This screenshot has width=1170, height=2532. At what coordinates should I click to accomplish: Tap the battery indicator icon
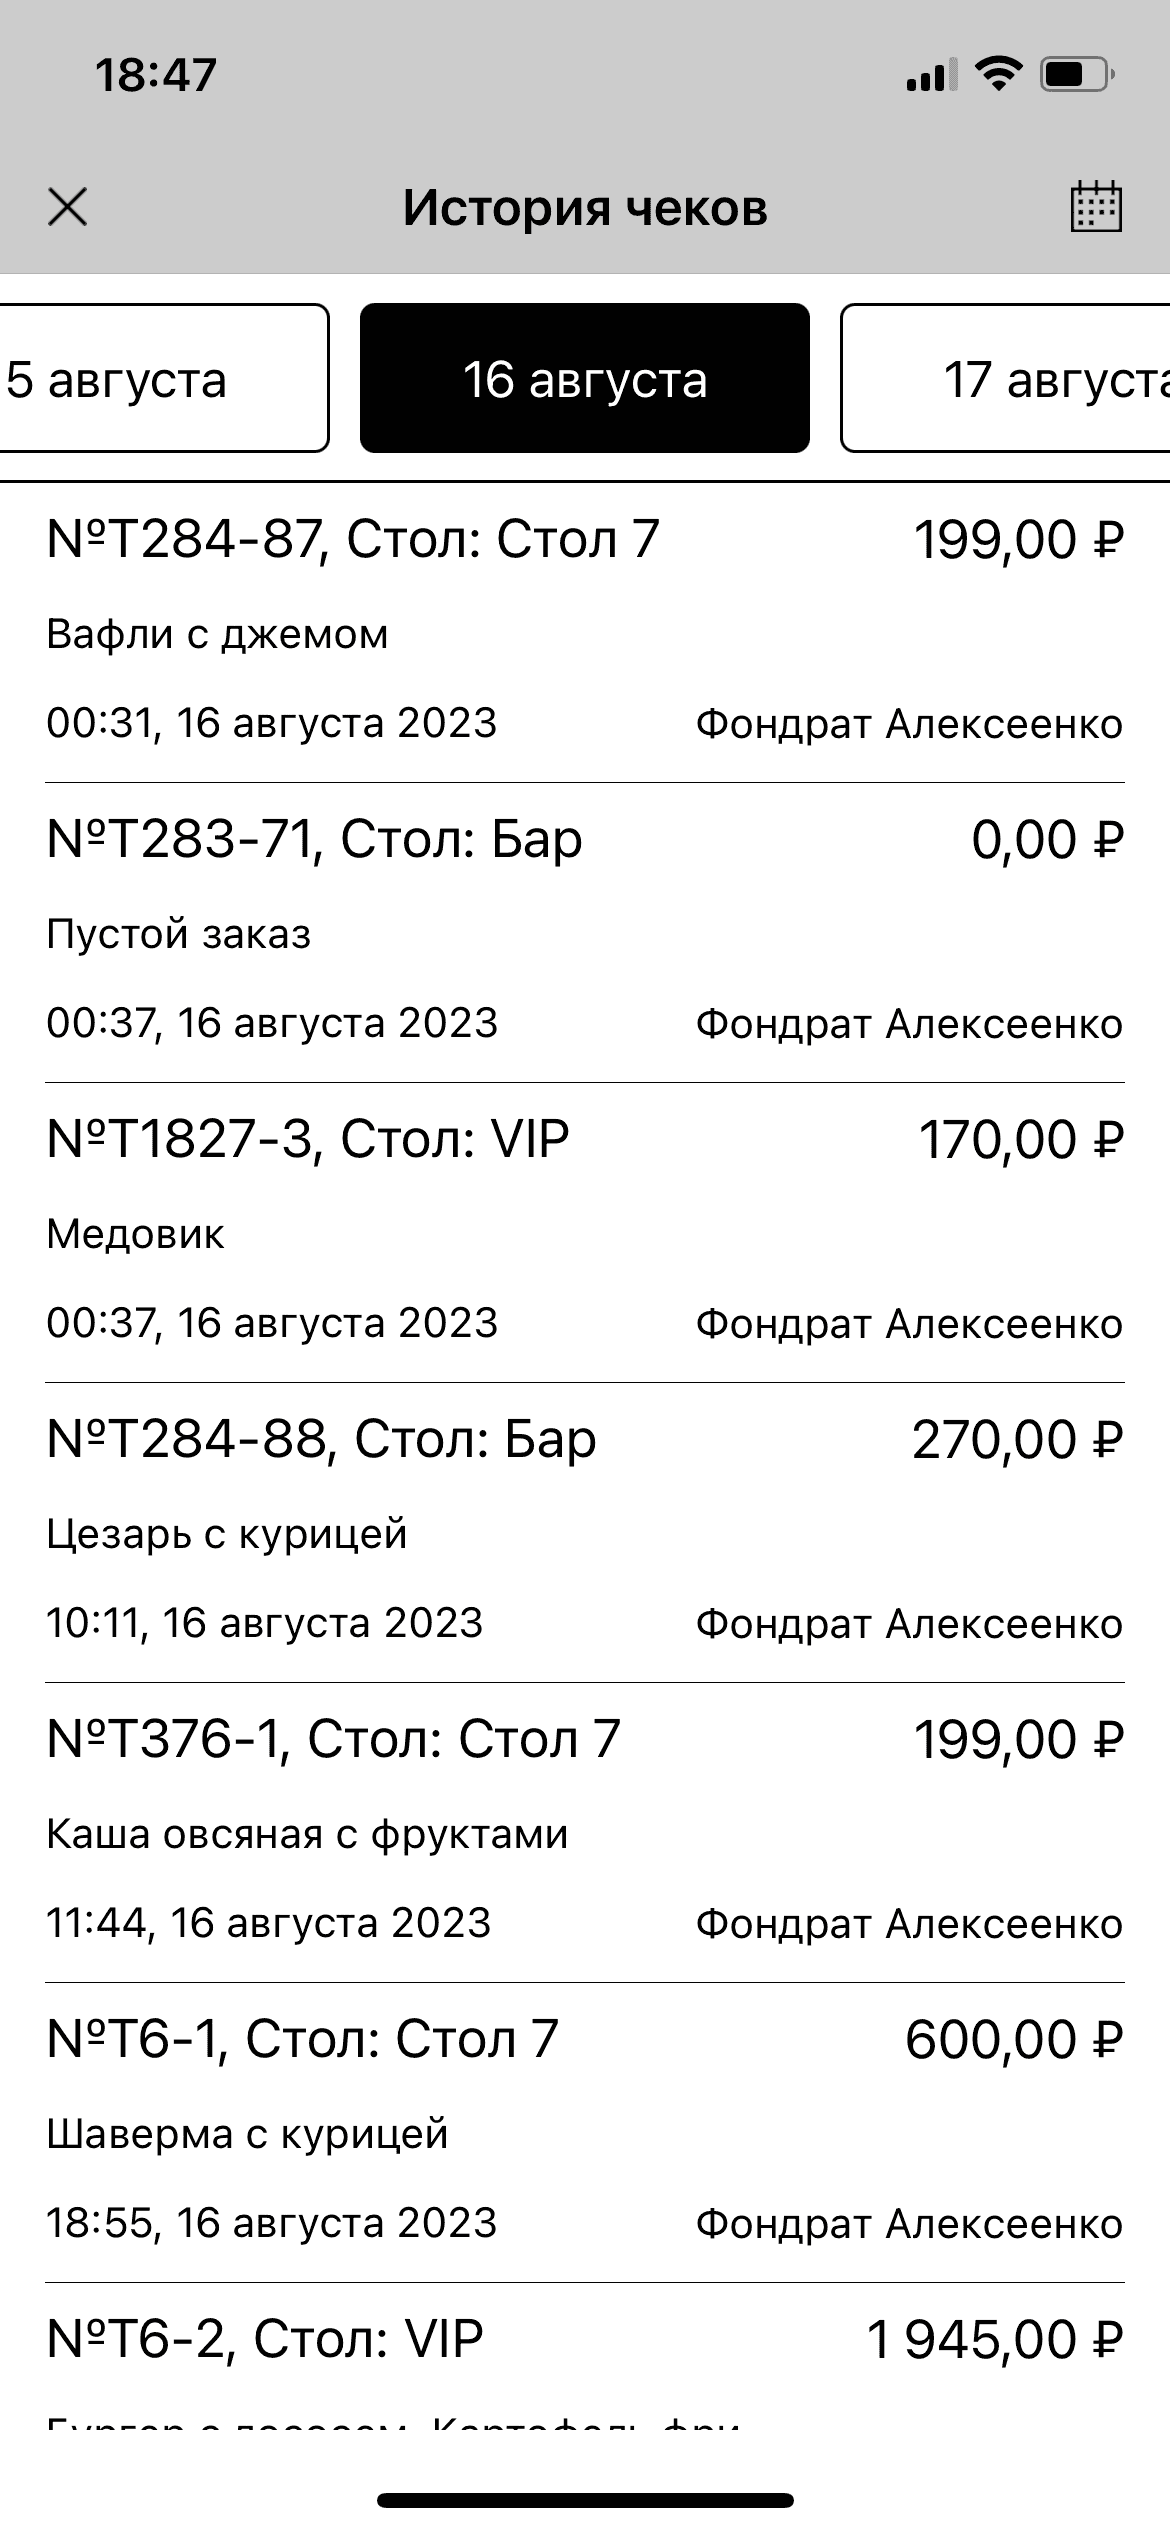[1077, 74]
